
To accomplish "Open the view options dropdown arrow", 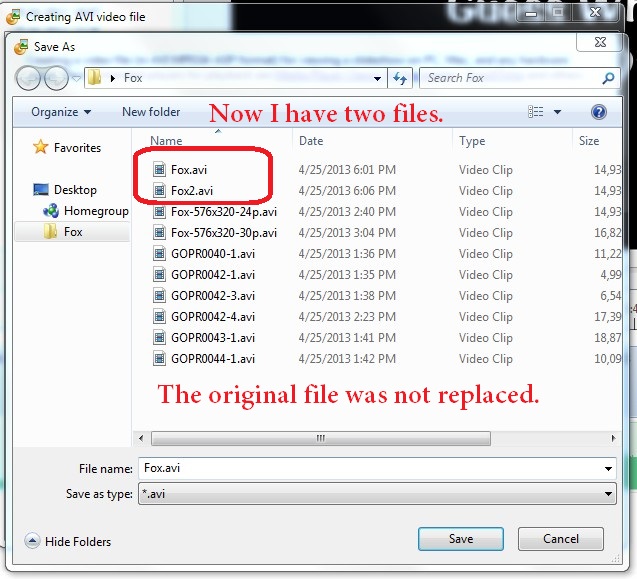I will coord(557,112).
